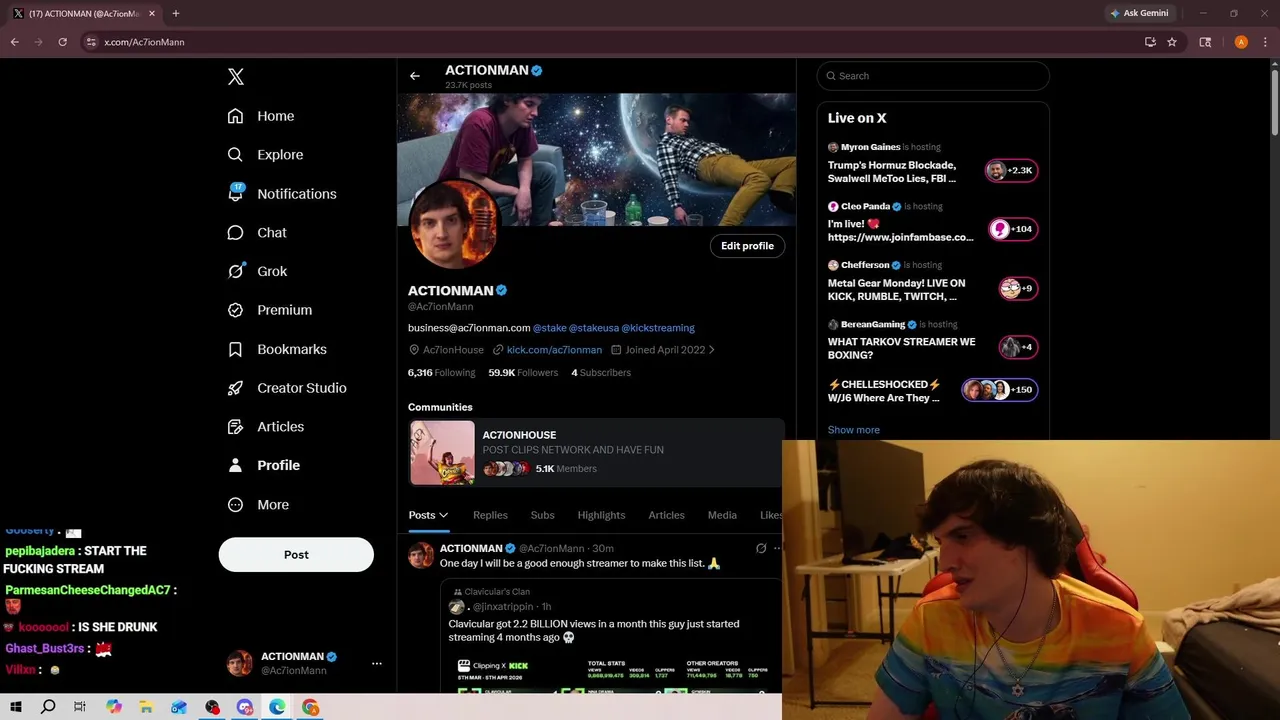The height and width of the screenshot is (720, 1280).
Task: View the 6,316 Following list
Action: (441, 373)
